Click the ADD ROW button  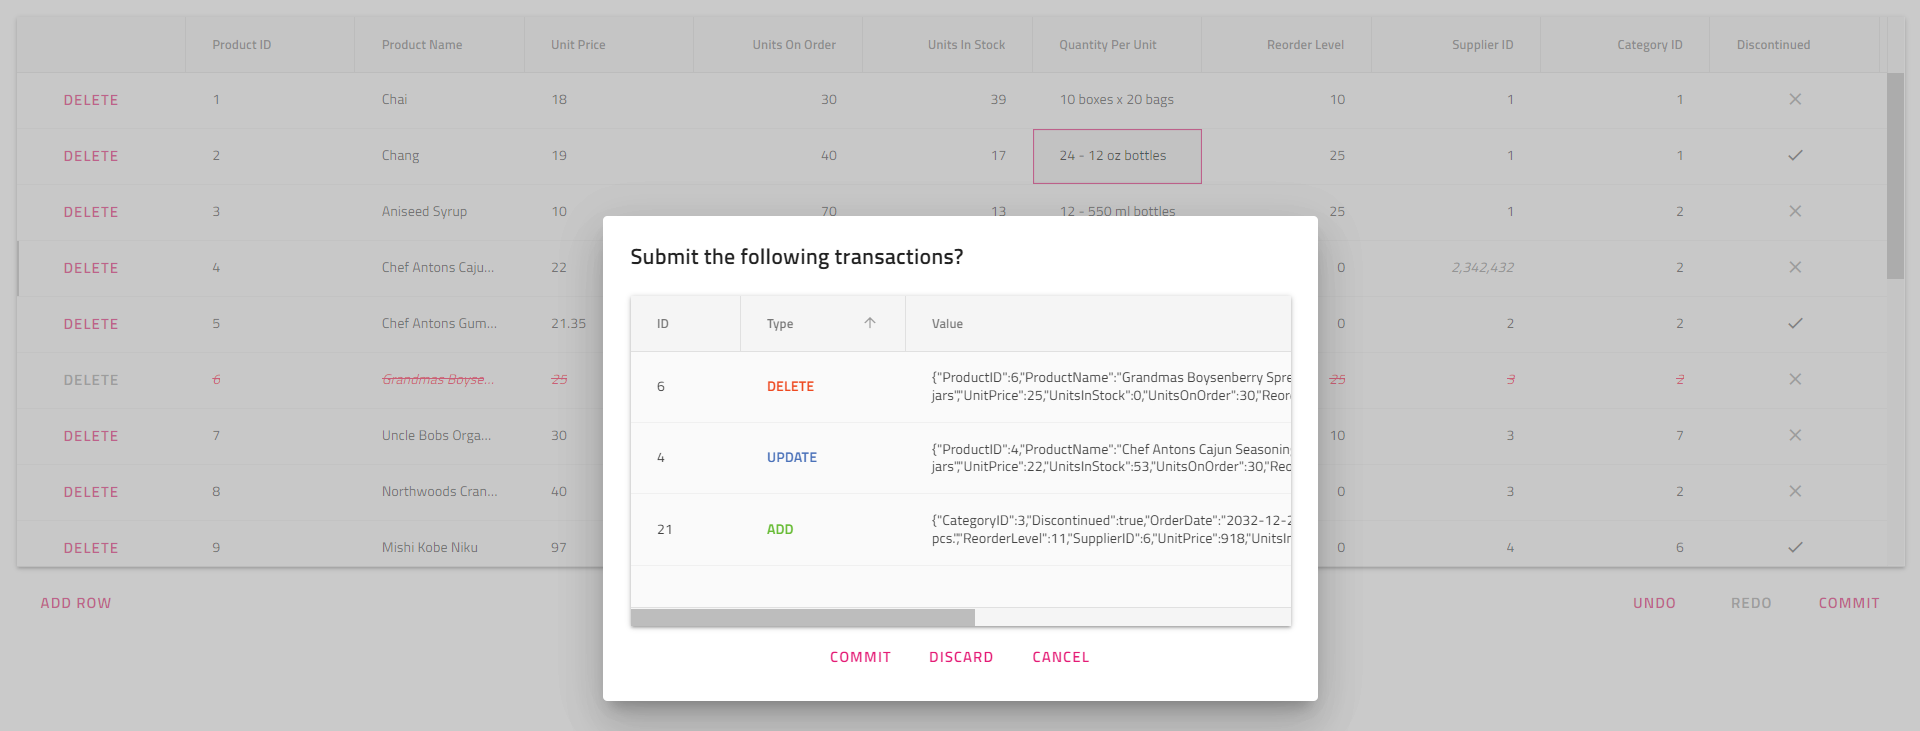(76, 603)
